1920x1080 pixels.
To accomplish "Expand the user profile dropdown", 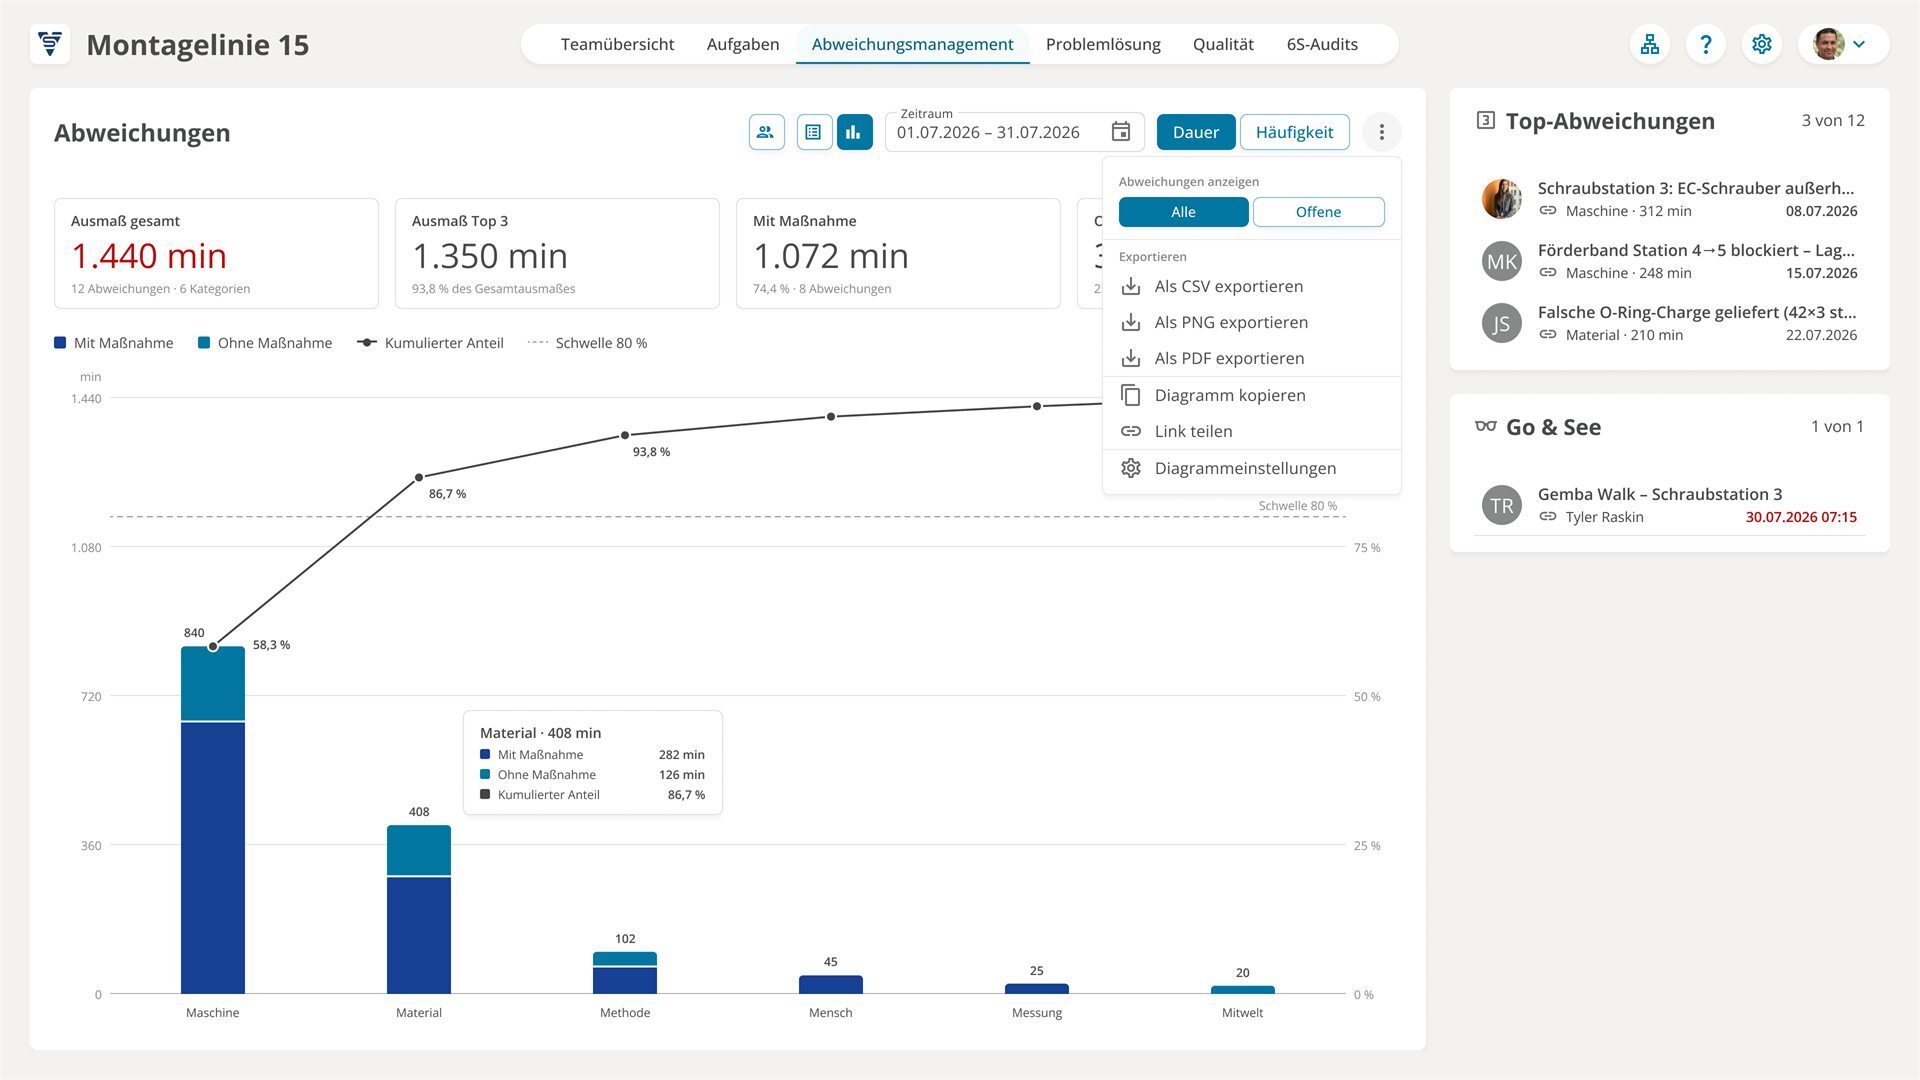I will [1844, 44].
